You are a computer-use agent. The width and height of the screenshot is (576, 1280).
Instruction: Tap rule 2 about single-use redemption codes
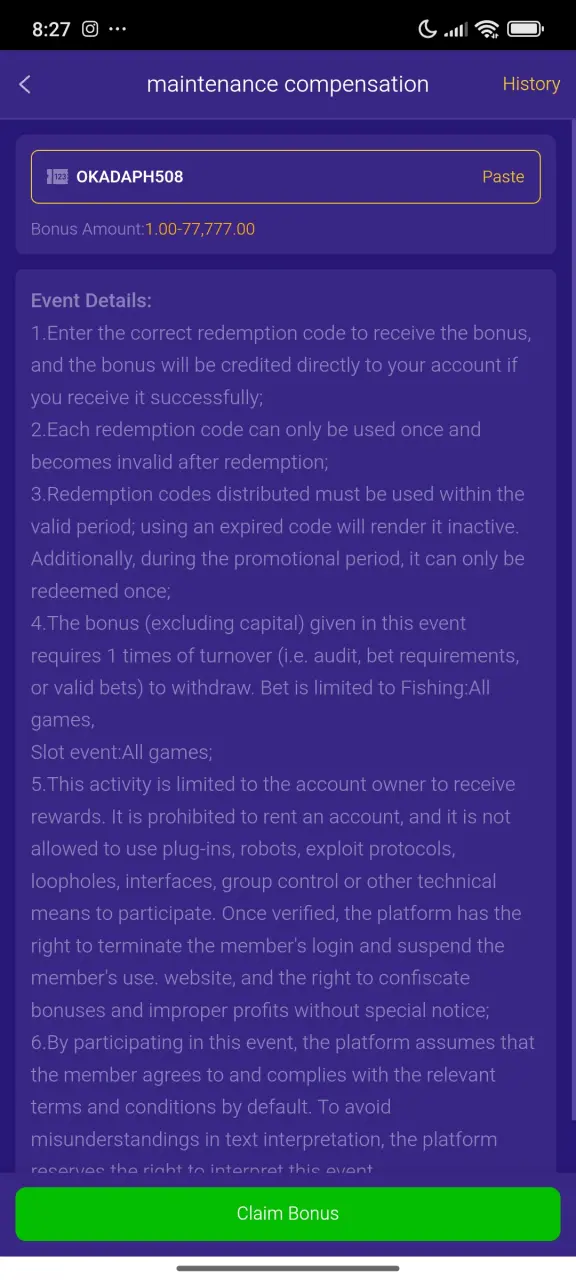tap(256, 446)
